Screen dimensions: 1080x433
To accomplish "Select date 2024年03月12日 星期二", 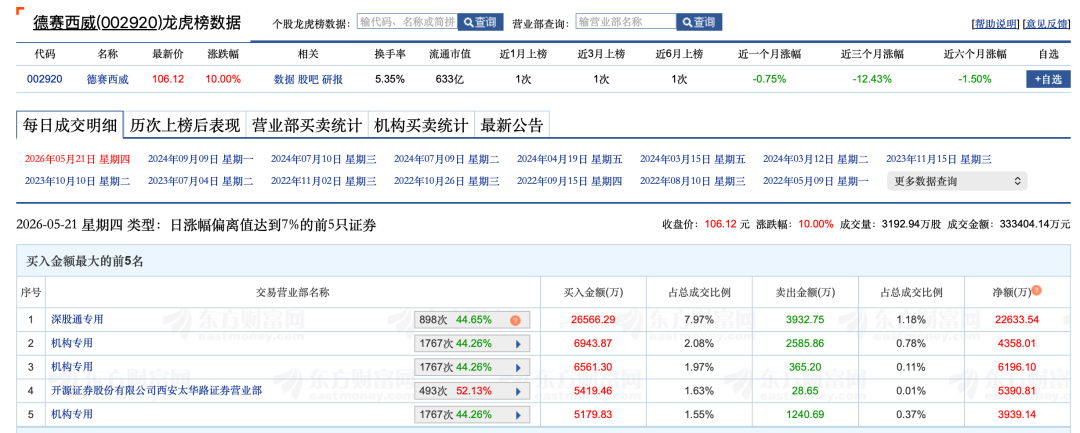I will (x=816, y=159).
